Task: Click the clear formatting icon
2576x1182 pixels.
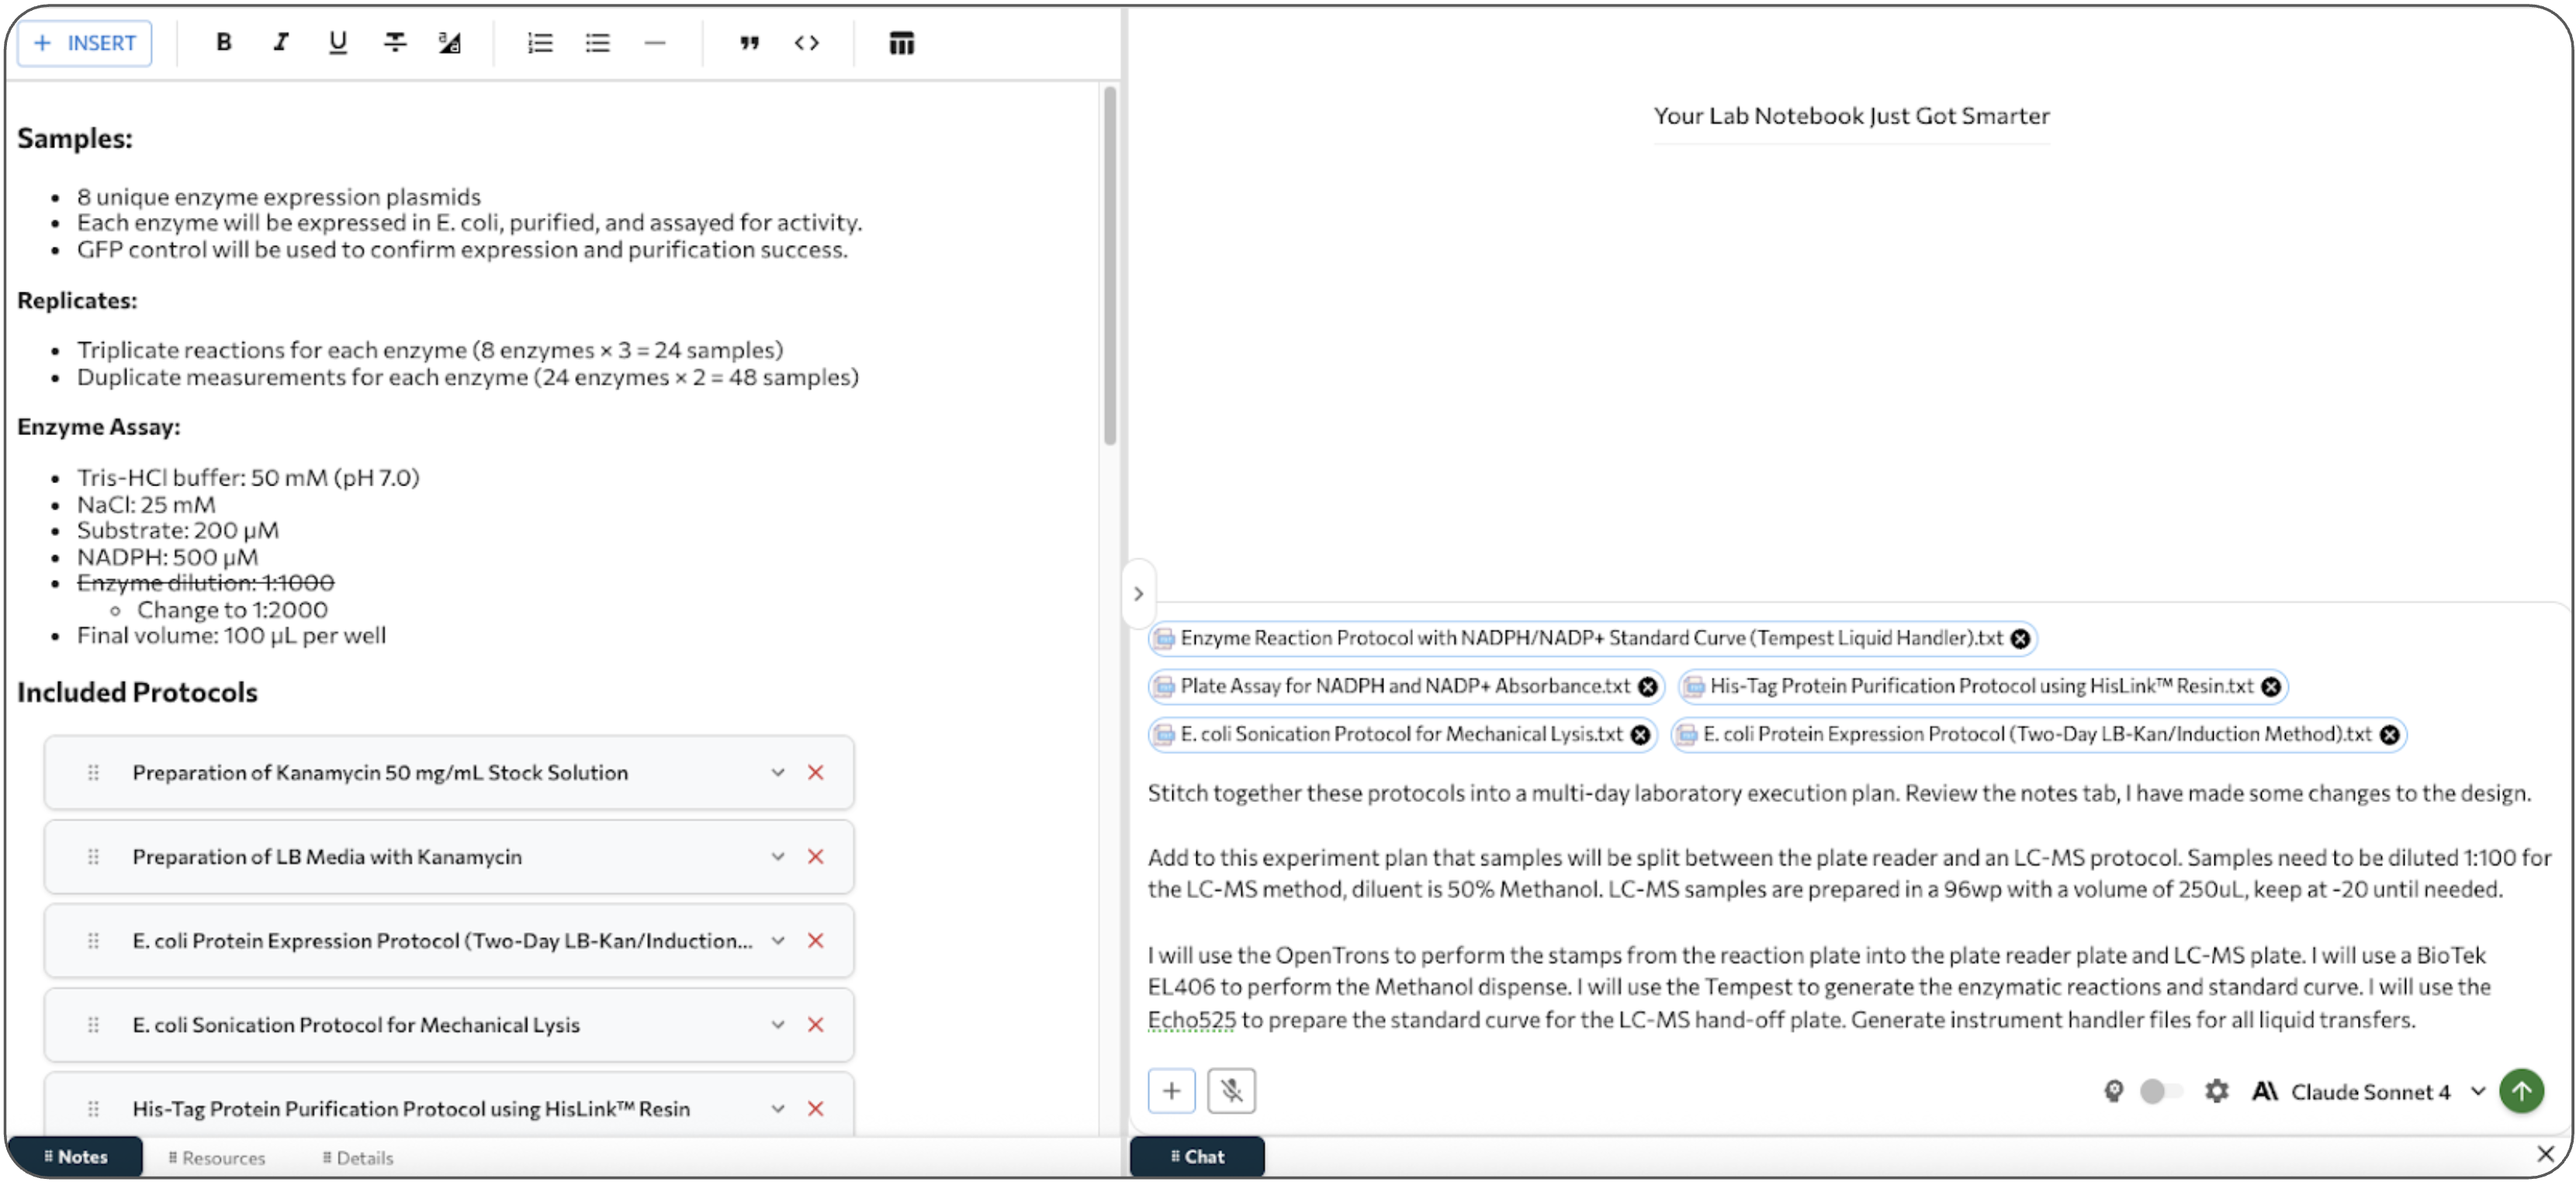Action: pyautogui.click(x=450, y=42)
